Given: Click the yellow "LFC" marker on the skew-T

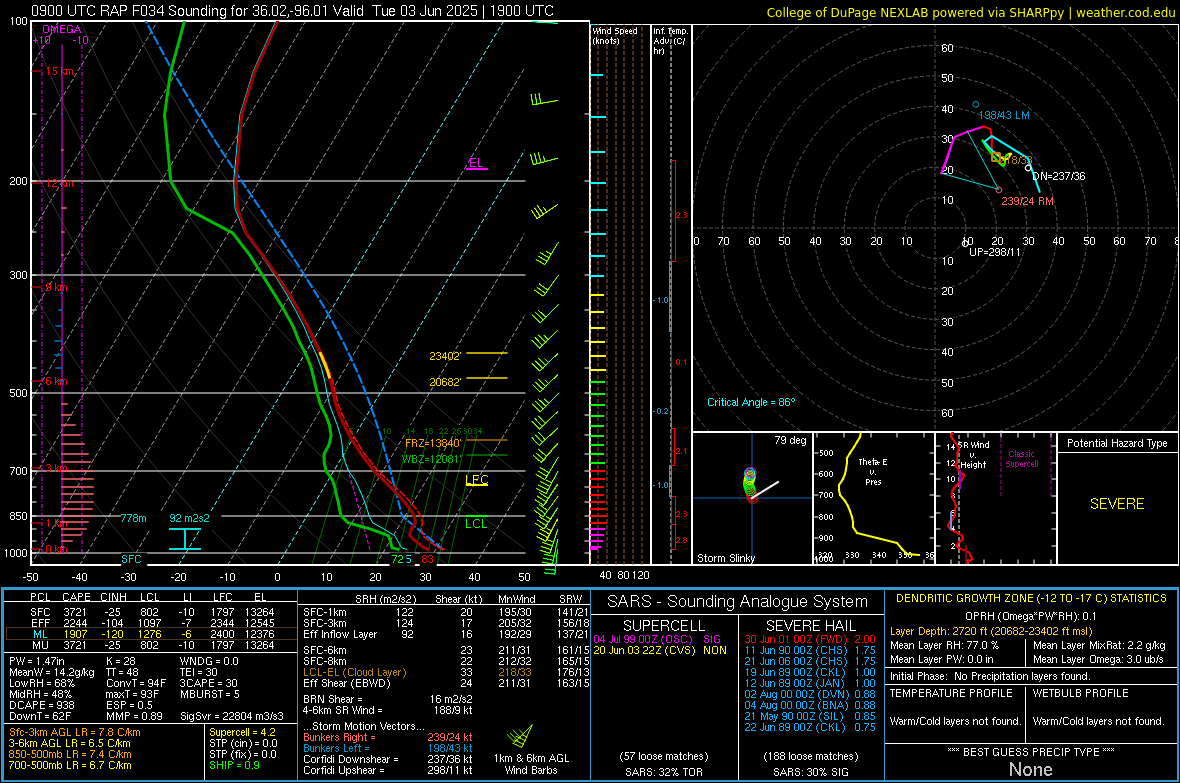Looking at the screenshot, I should click(x=476, y=480).
